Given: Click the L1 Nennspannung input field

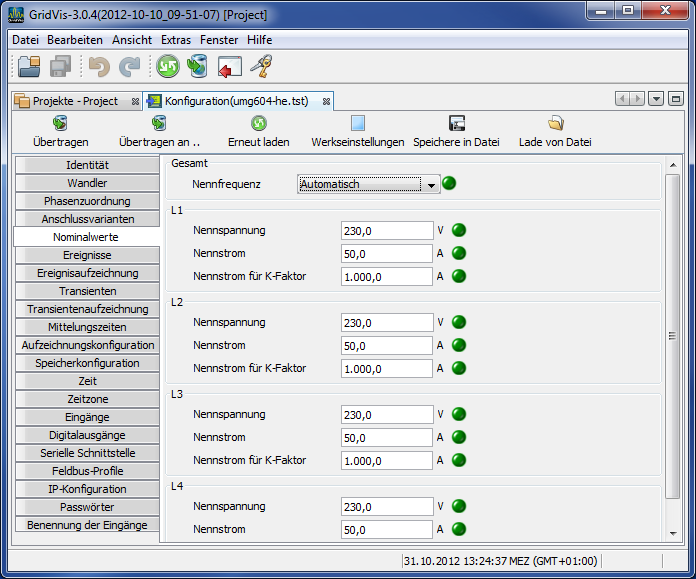Looking at the screenshot, I should 386,231.
